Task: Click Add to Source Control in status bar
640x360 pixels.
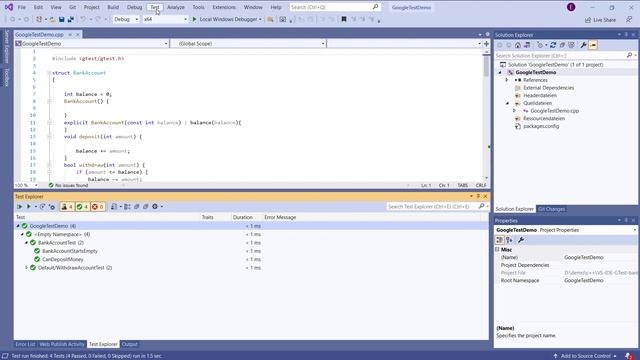Action: (585, 356)
